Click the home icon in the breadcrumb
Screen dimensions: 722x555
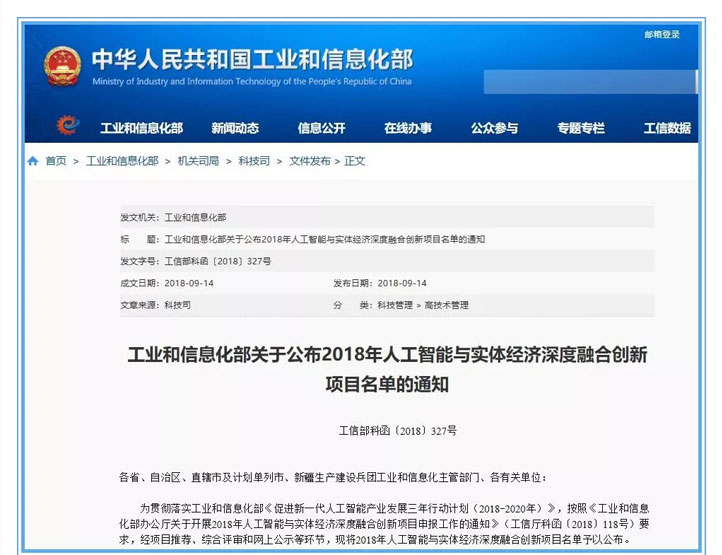point(33,161)
